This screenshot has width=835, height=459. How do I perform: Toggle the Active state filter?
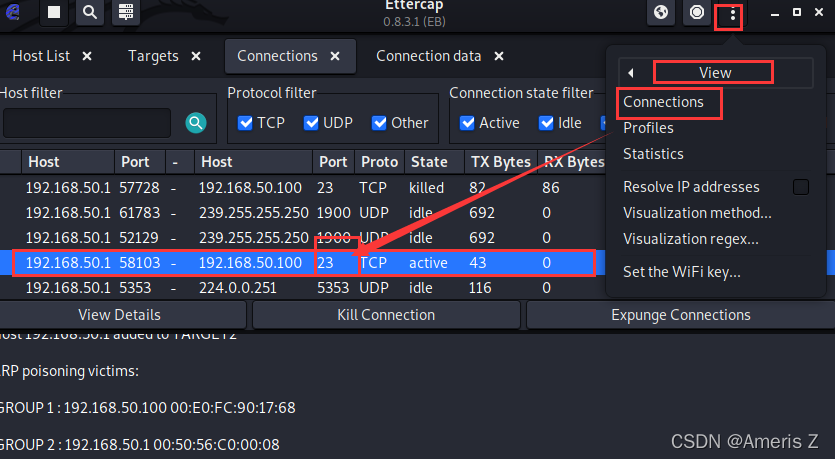point(467,123)
